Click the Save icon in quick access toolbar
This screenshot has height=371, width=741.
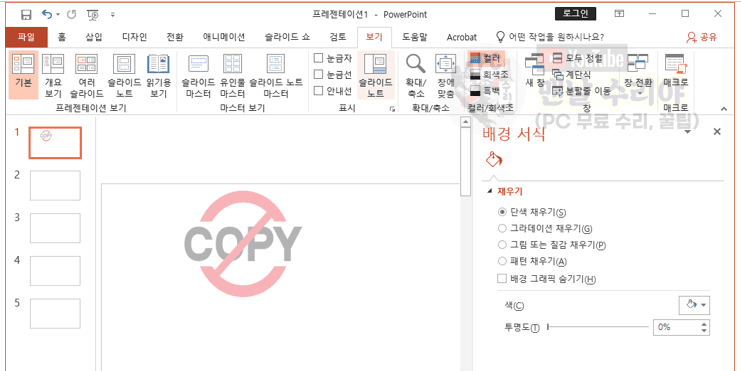pos(26,15)
